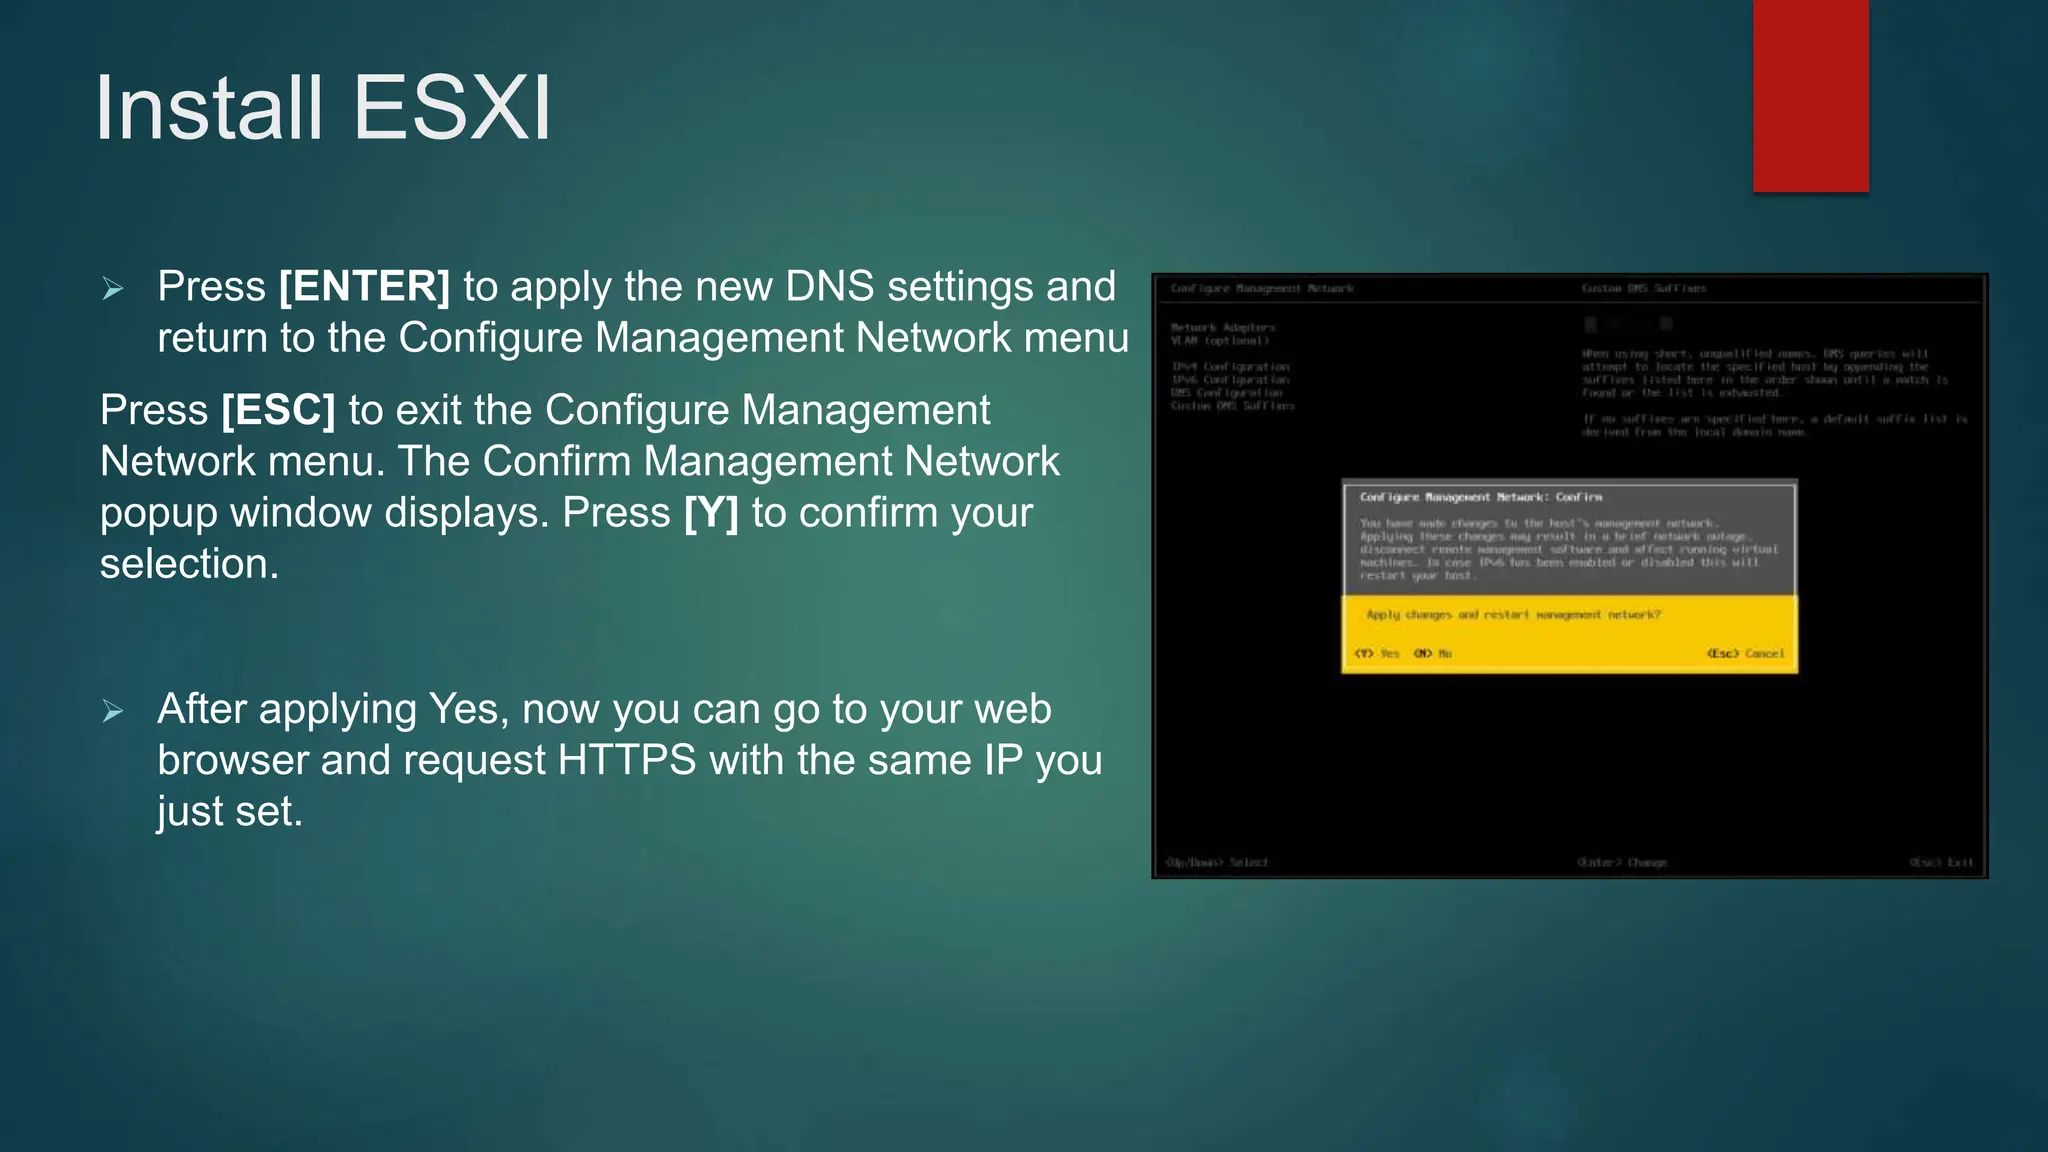Click 'Apply changes and restart management network?' prompt
The height and width of the screenshot is (1152, 2048).
(1514, 615)
